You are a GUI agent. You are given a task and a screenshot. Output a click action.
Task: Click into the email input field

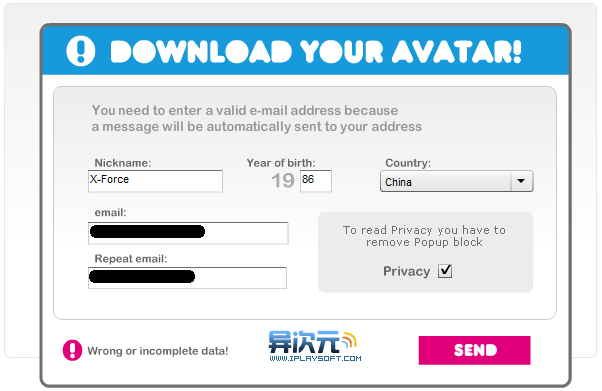coord(188,233)
